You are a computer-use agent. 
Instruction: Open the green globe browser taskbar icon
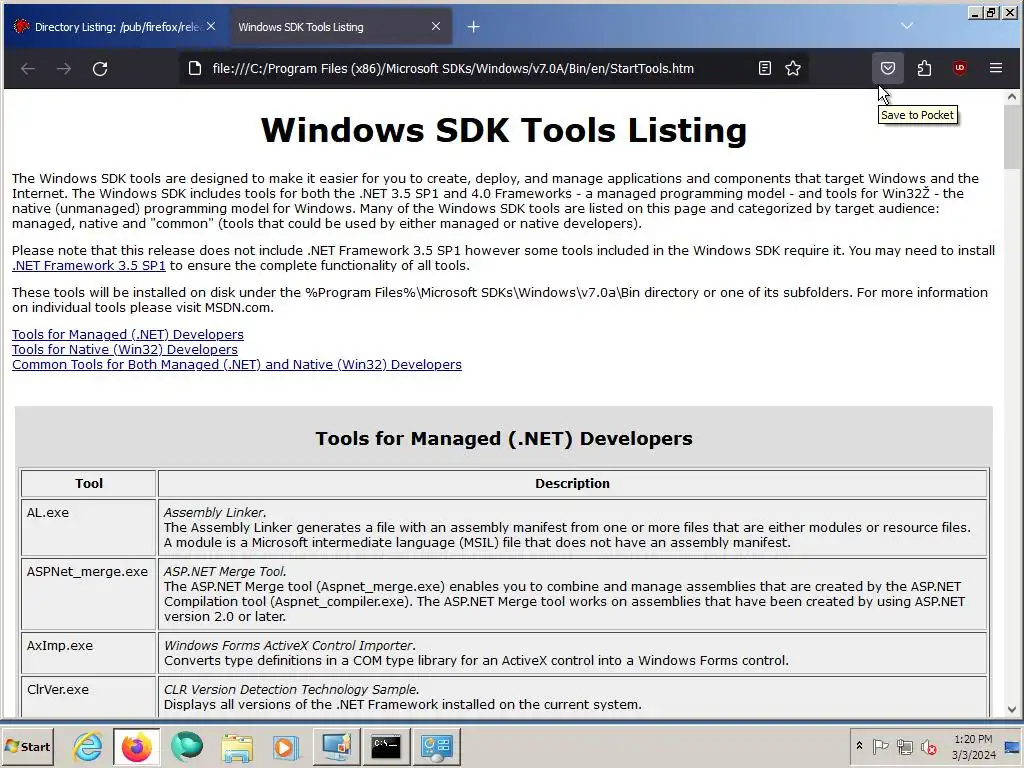point(187,746)
